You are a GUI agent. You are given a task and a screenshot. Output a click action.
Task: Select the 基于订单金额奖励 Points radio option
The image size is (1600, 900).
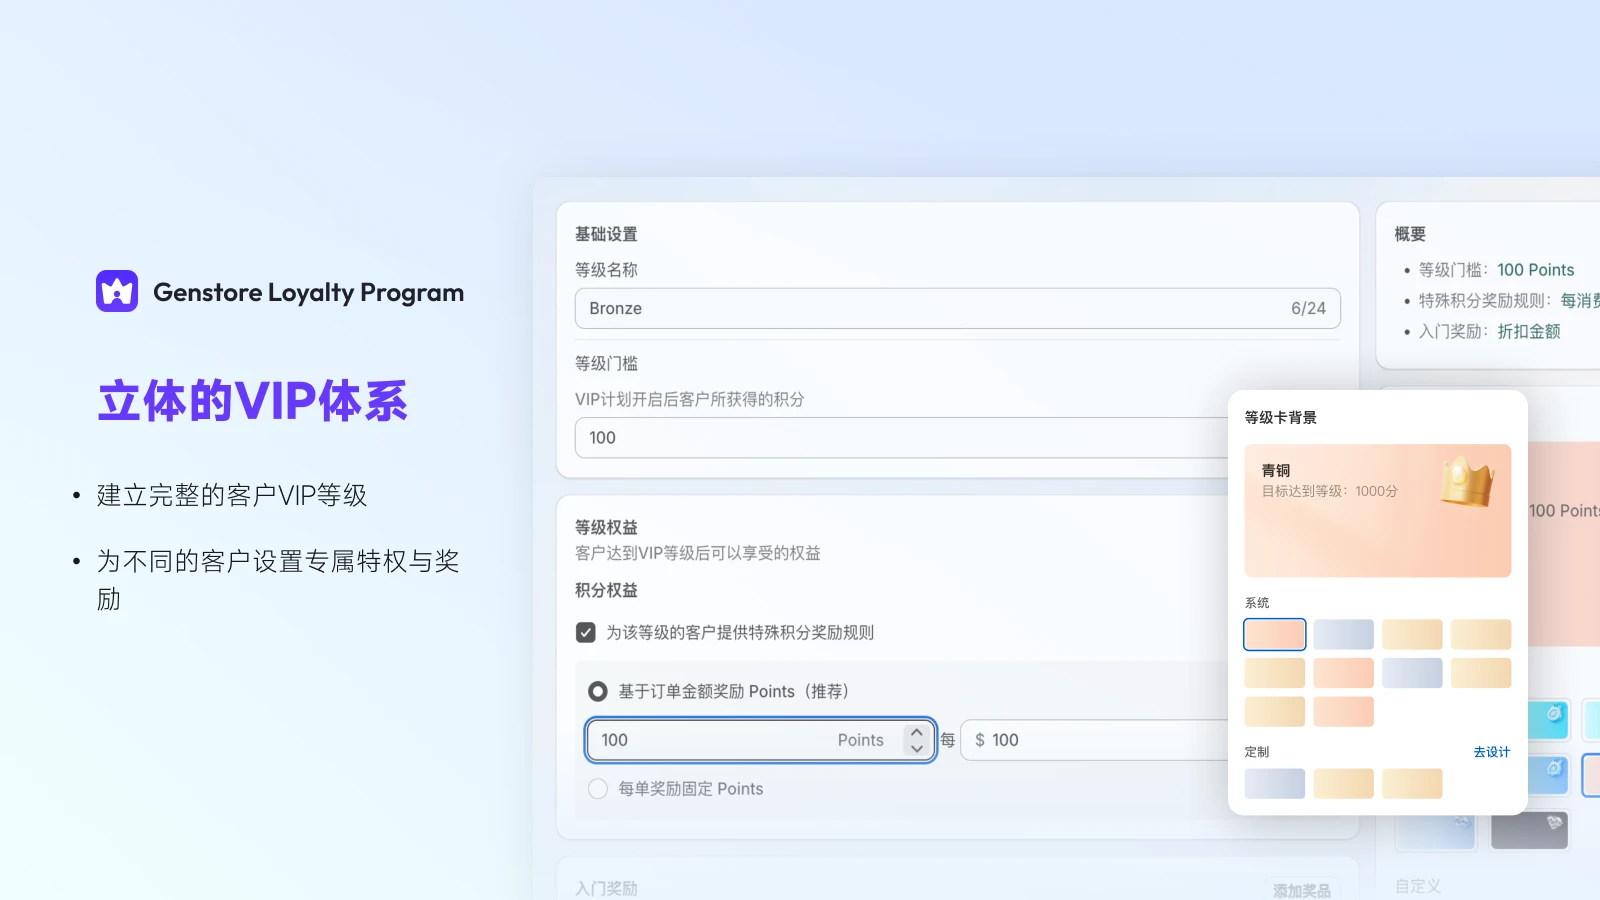point(598,691)
